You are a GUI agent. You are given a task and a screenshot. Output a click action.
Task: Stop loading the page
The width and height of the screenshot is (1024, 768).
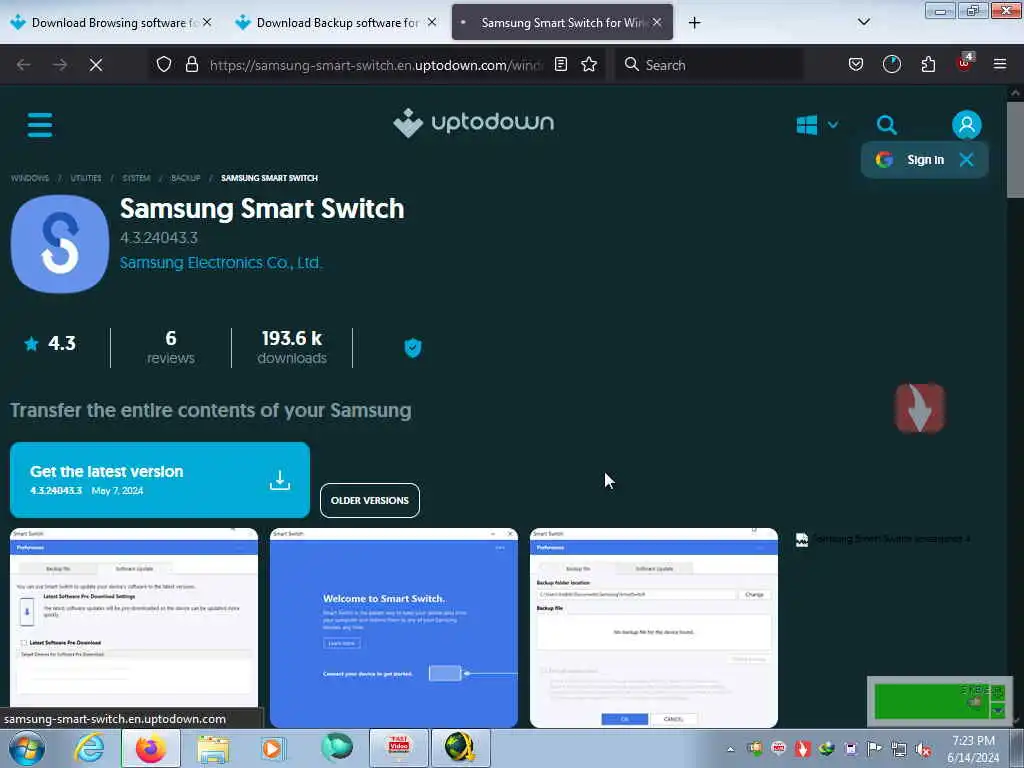96,65
